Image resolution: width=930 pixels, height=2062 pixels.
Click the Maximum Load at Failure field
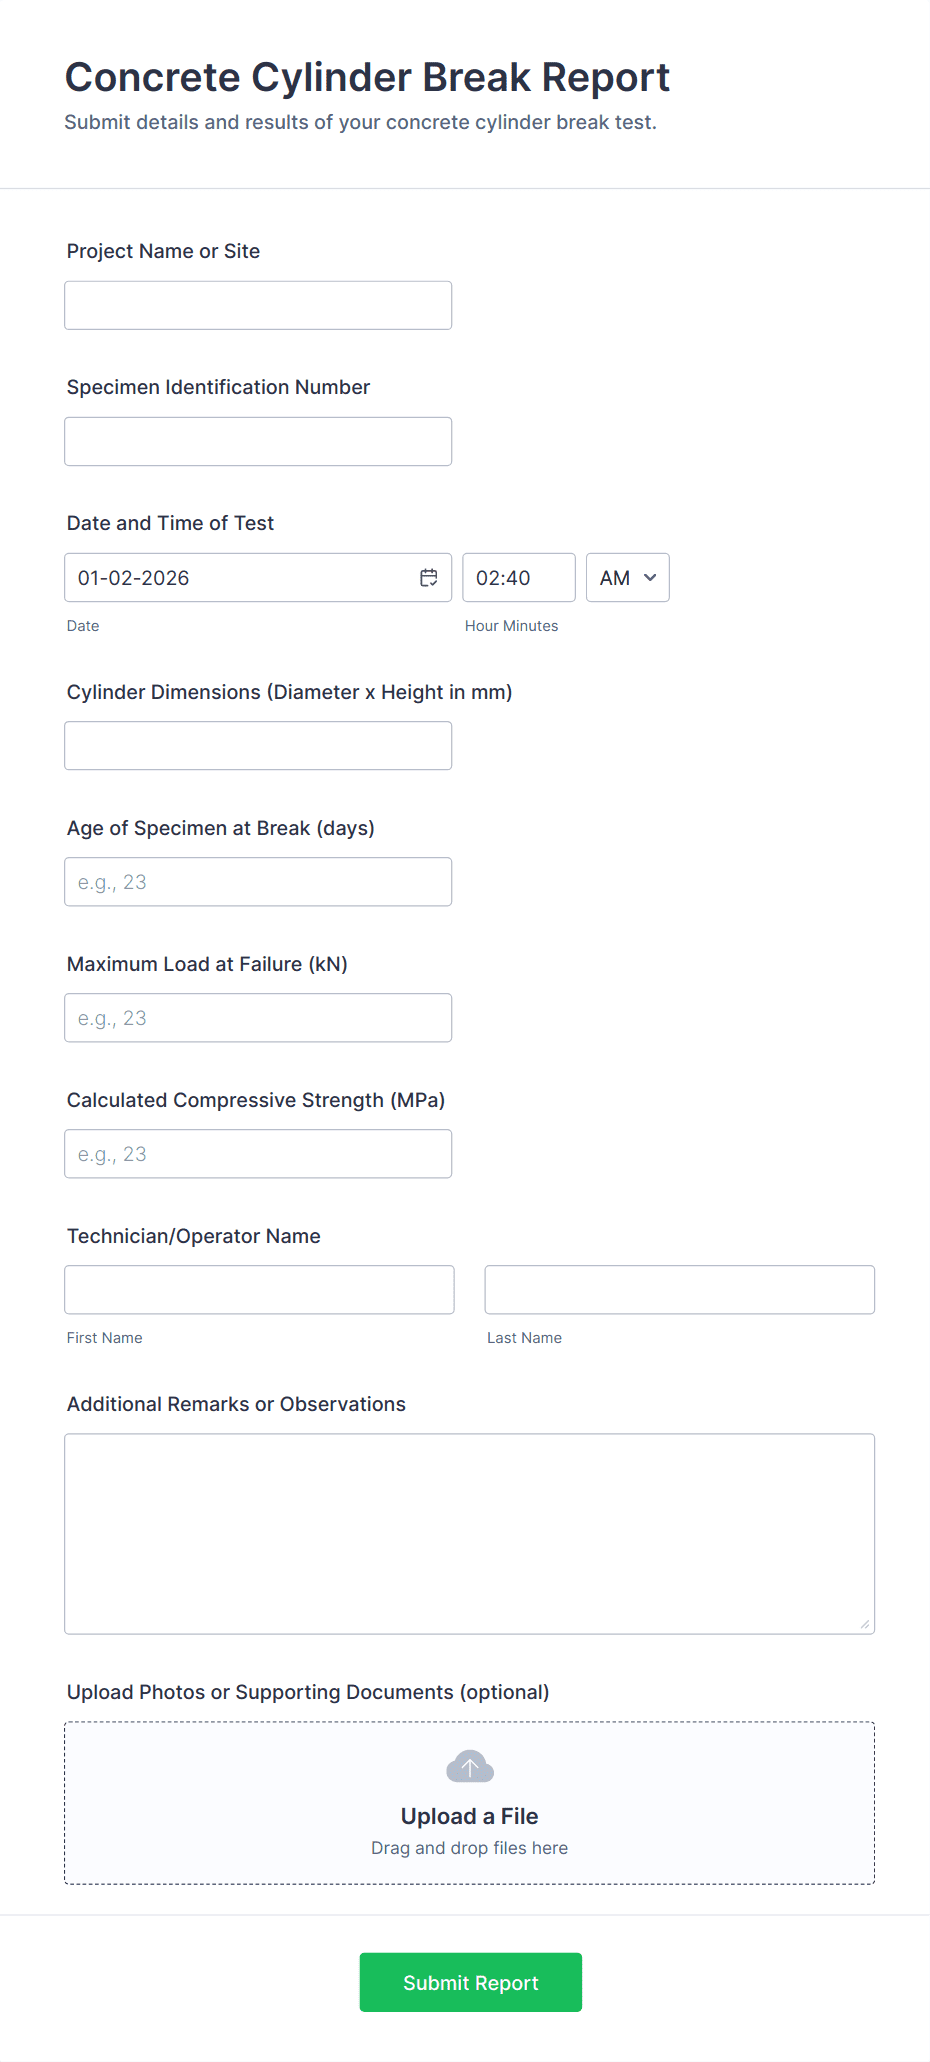pyautogui.click(x=257, y=1017)
